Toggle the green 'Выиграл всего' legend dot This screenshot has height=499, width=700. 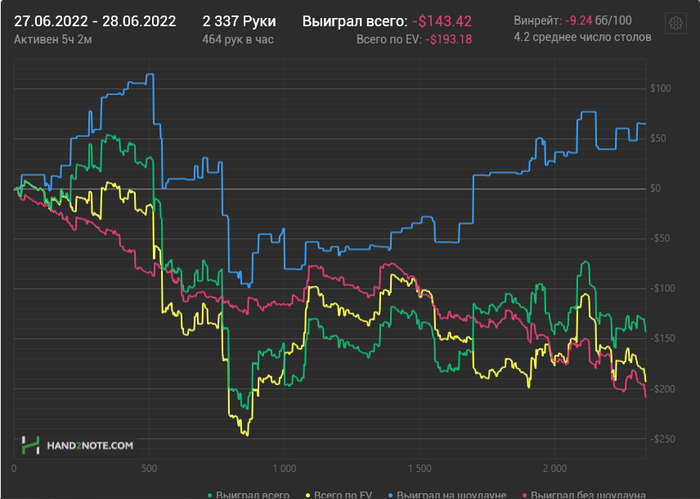[x=210, y=495]
